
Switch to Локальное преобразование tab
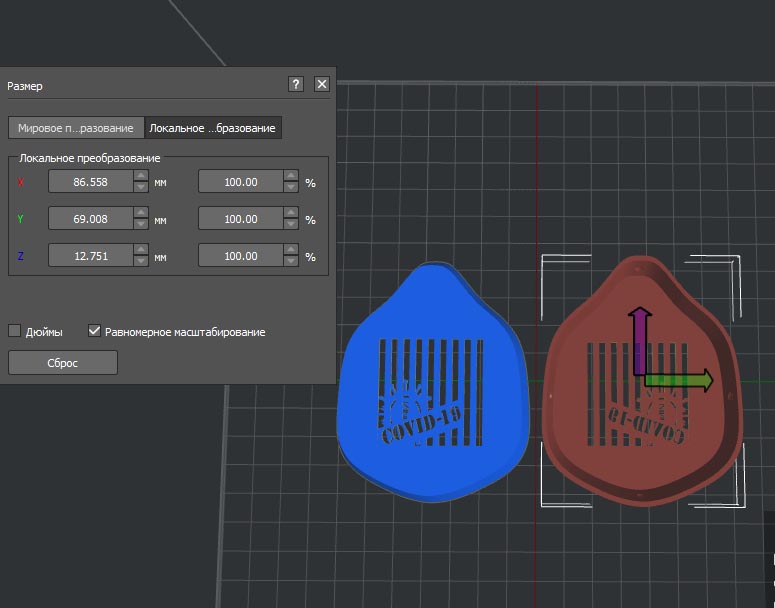[212, 128]
